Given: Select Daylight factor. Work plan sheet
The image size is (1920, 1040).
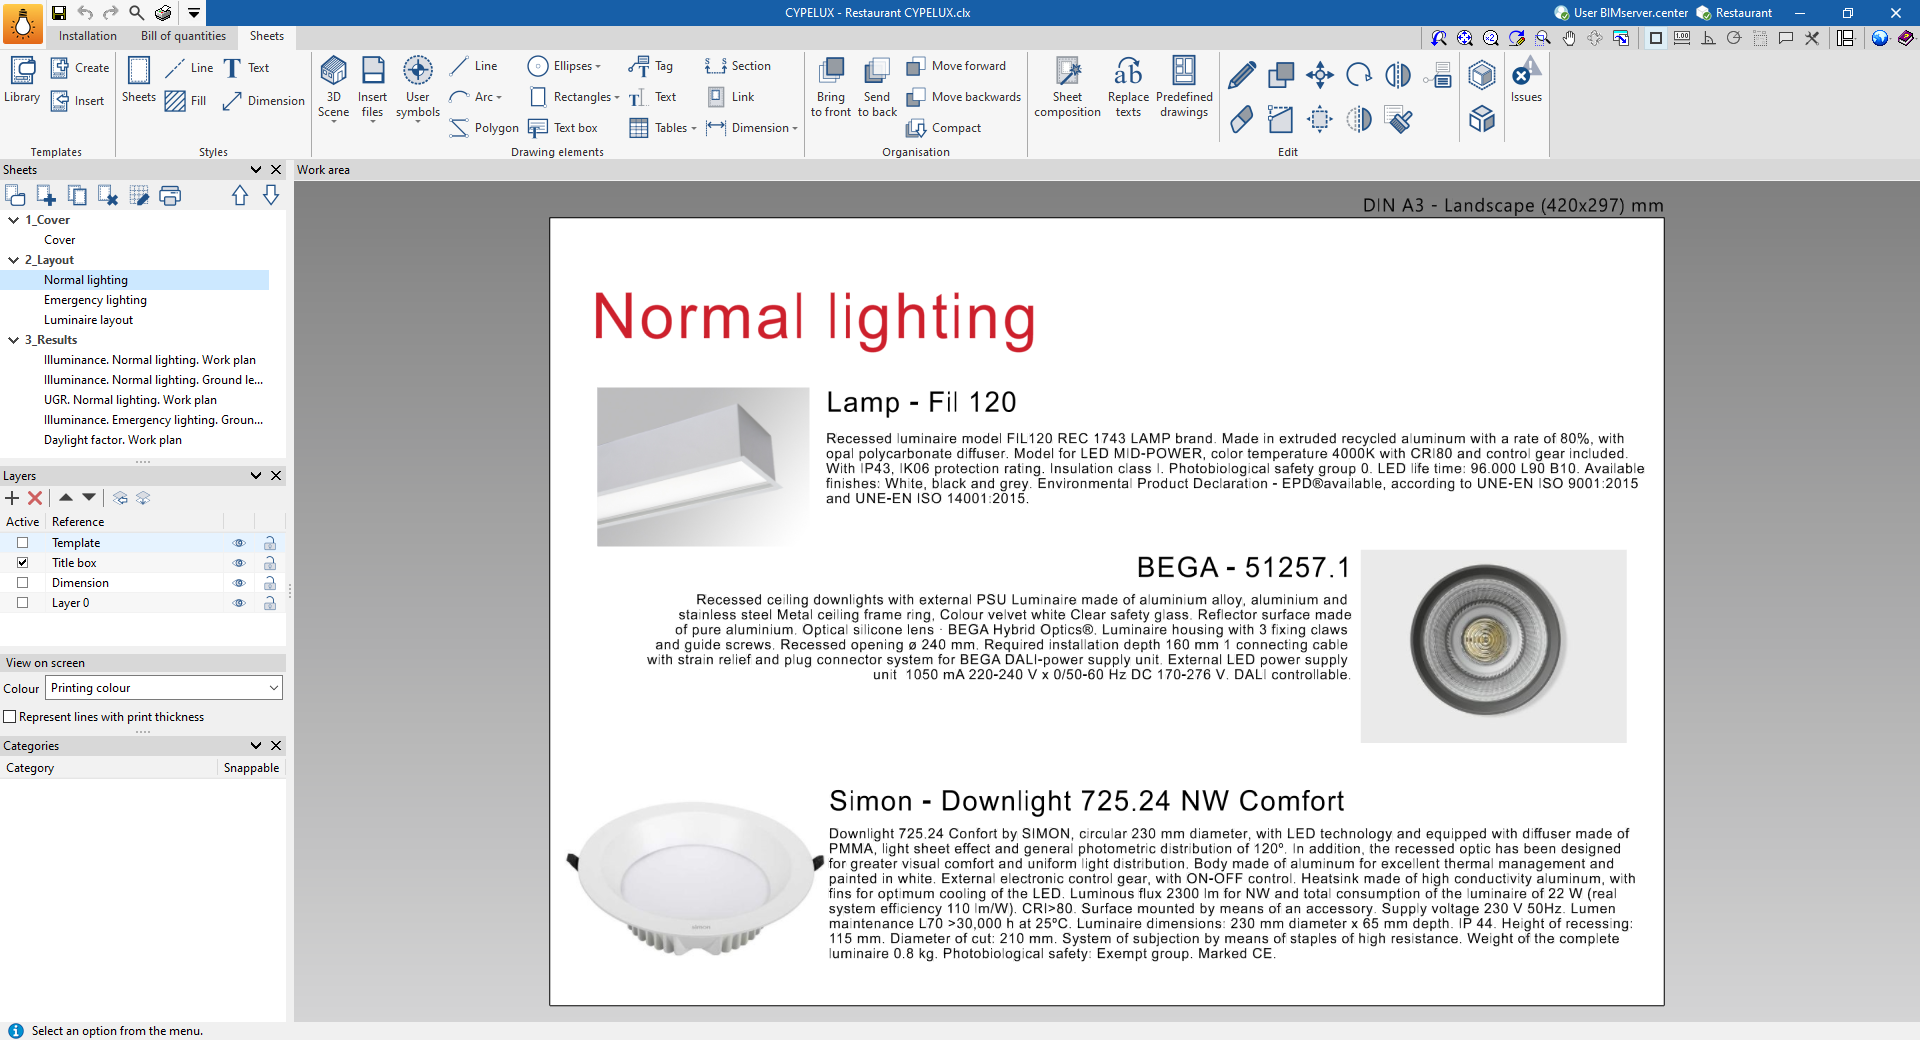Looking at the screenshot, I should tap(113, 440).
